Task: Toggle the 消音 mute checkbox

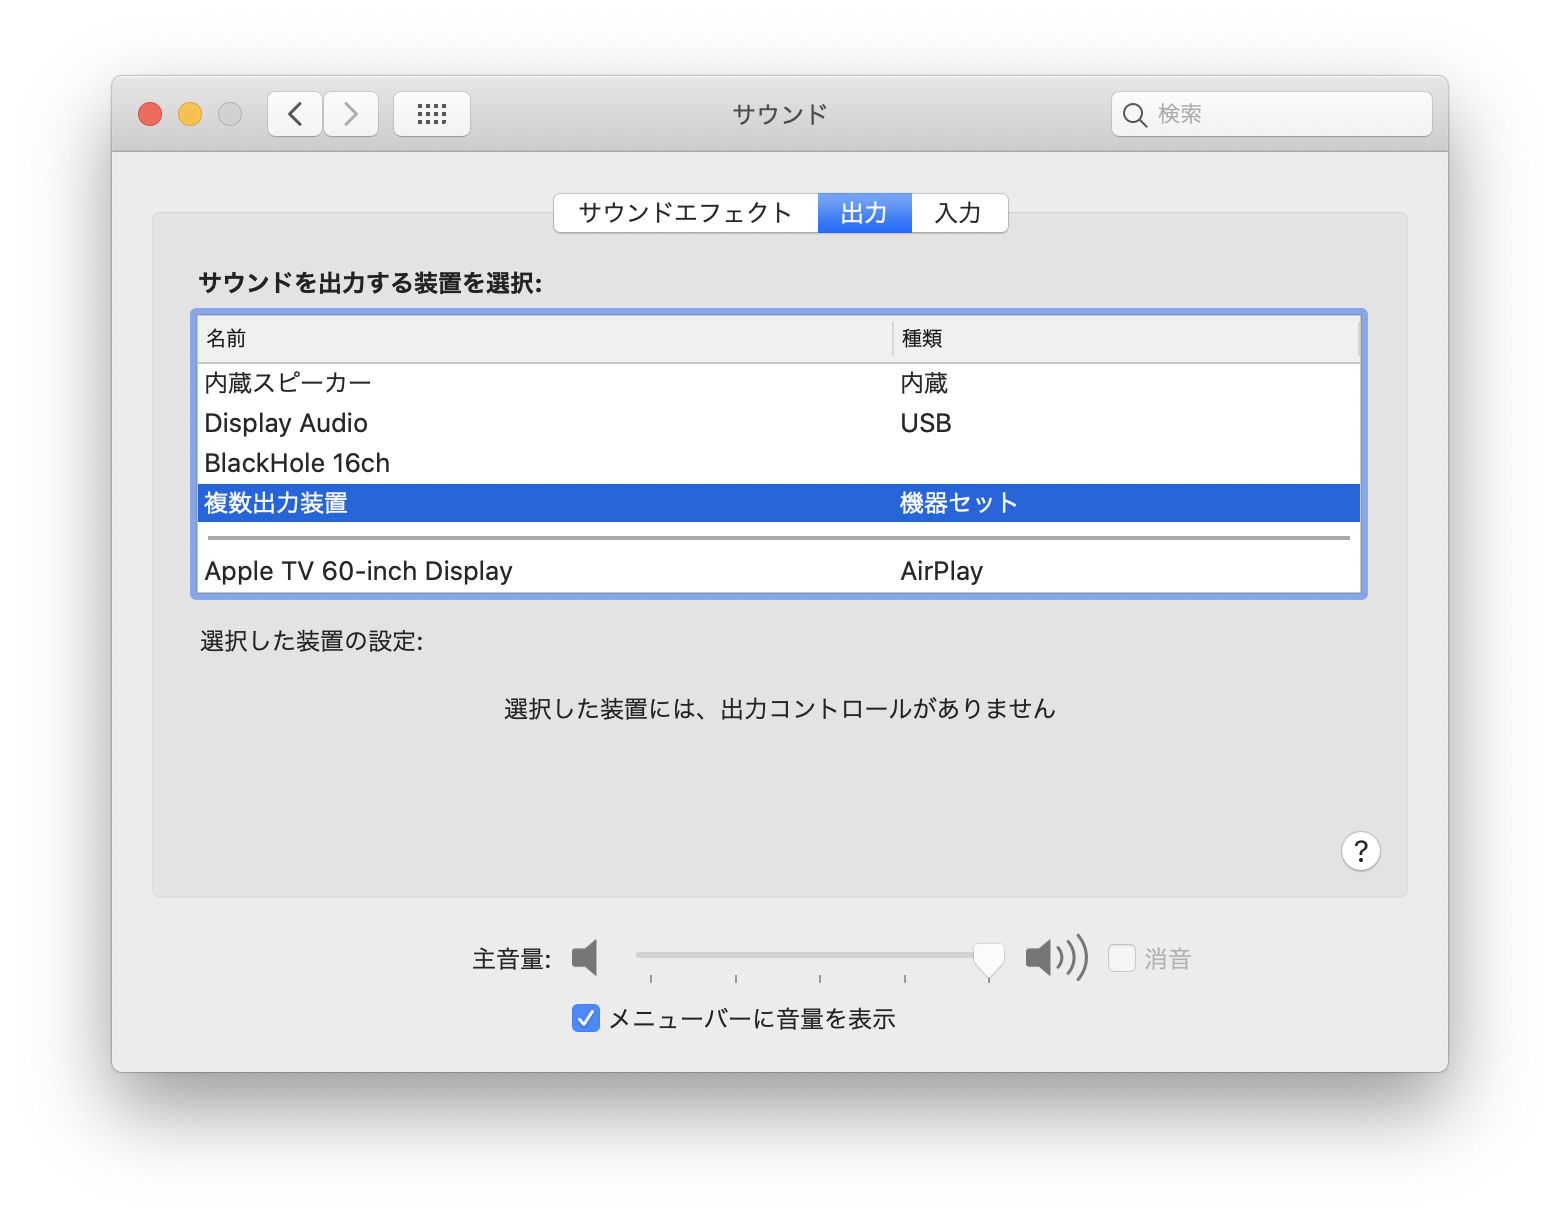Action: click(x=1122, y=958)
